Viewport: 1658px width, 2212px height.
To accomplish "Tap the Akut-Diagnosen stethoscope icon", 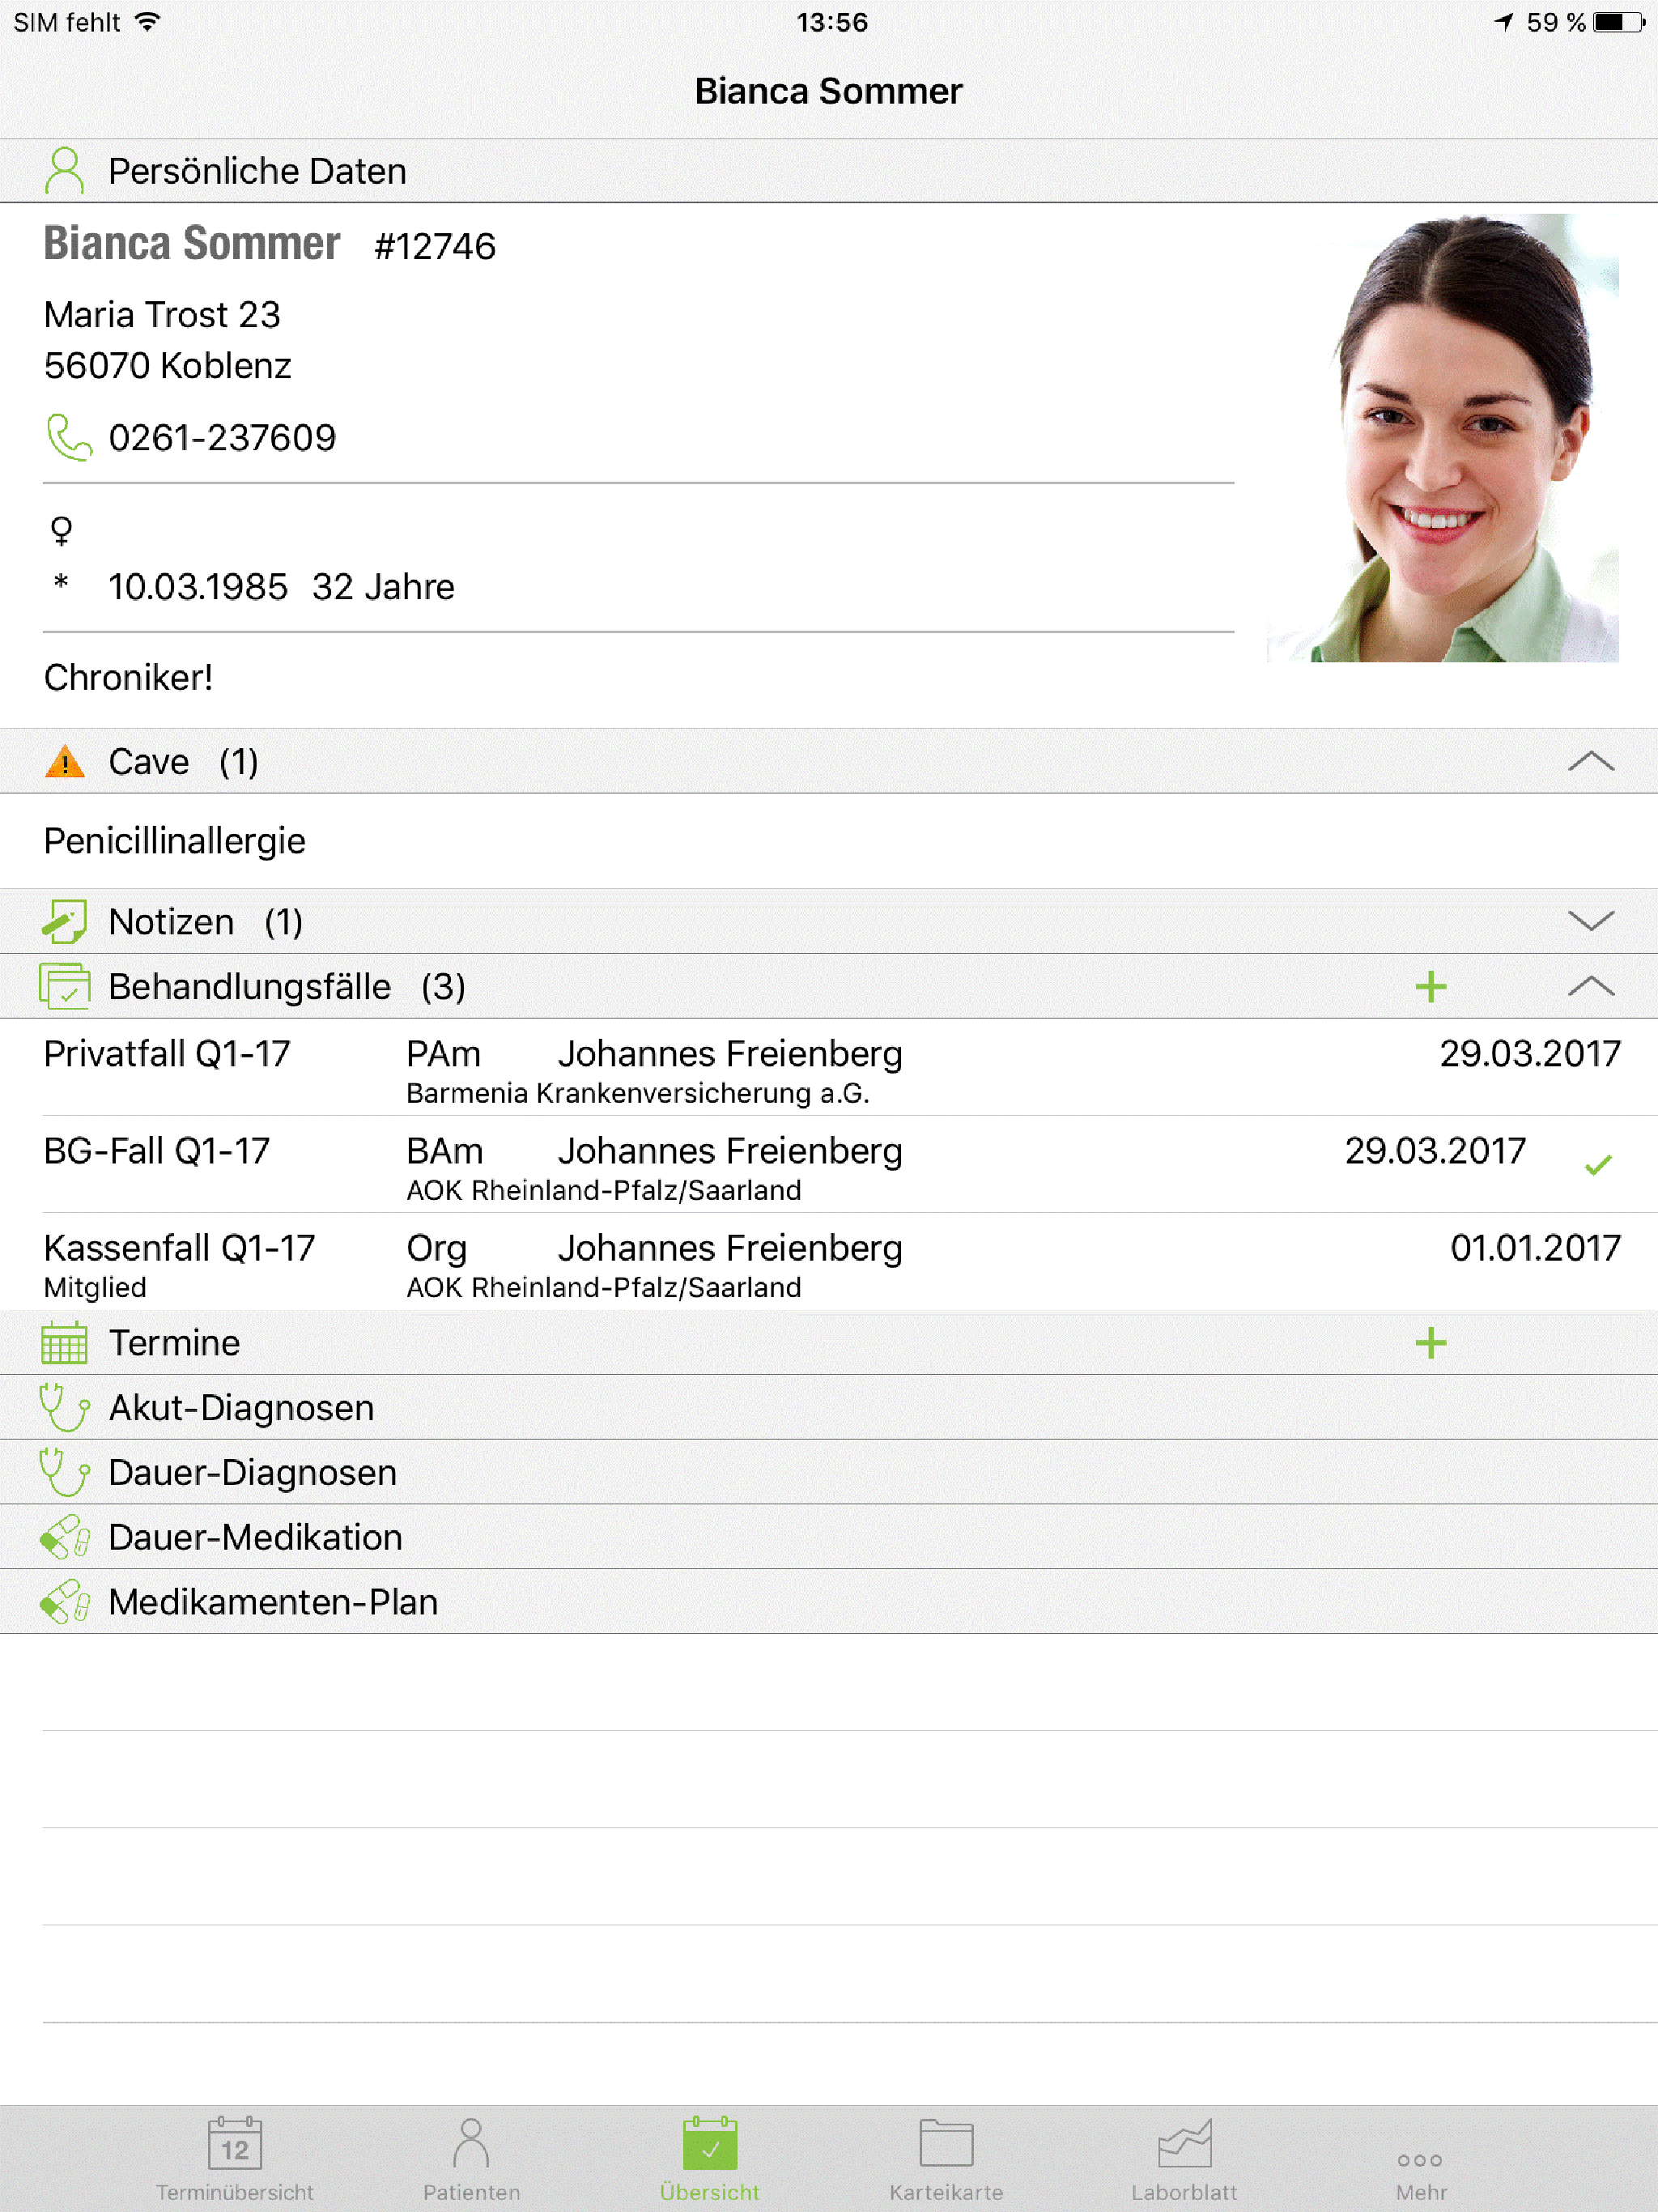I will (65, 1407).
